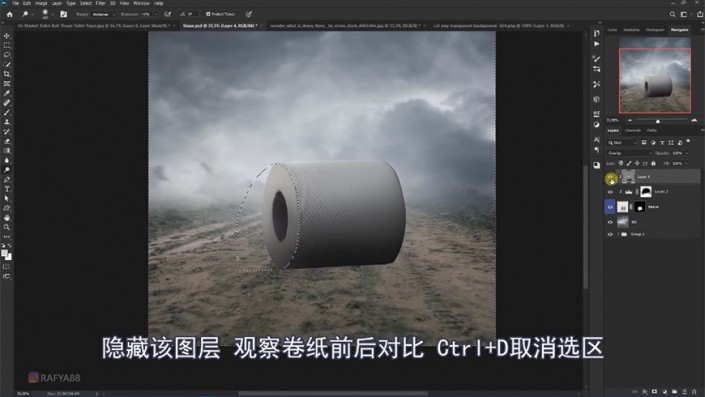The width and height of the screenshot is (705, 397).
Task: Open the brush settings panel icon
Action: [x=63, y=14]
